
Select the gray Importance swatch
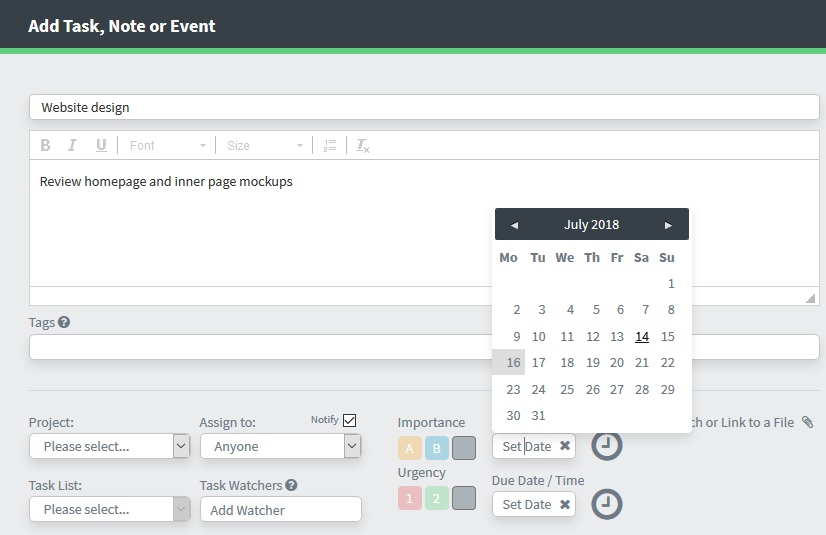(464, 448)
